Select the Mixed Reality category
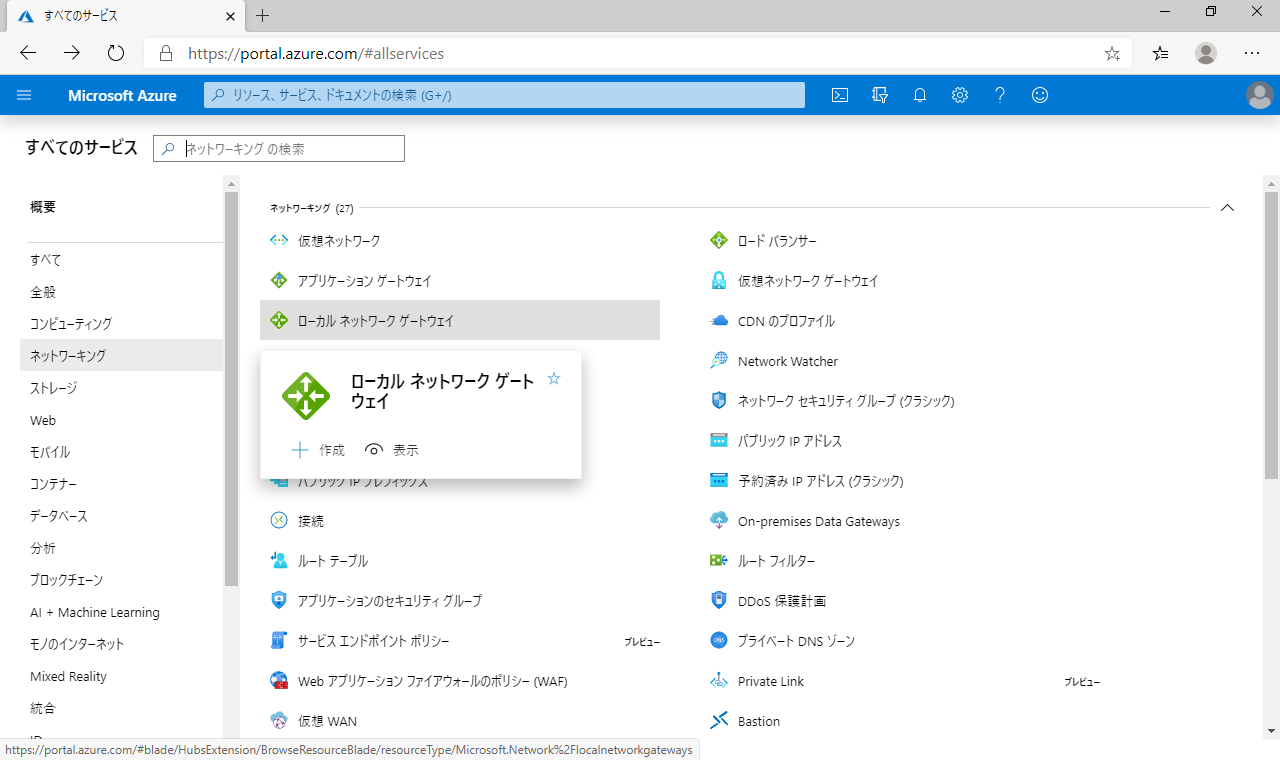This screenshot has height=760, width=1280. coord(68,676)
